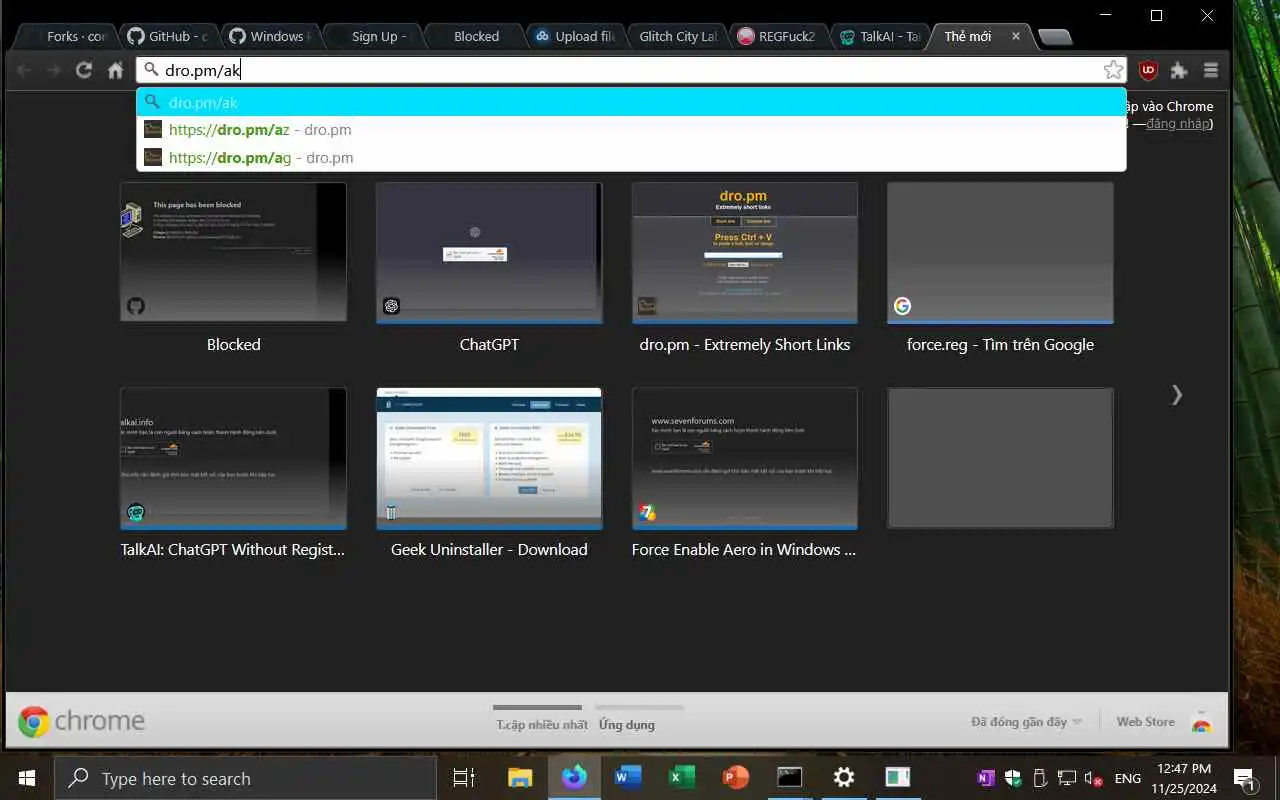Open the Force Enable Aero thumbnail
1280x800 pixels.
coord(745,458)
